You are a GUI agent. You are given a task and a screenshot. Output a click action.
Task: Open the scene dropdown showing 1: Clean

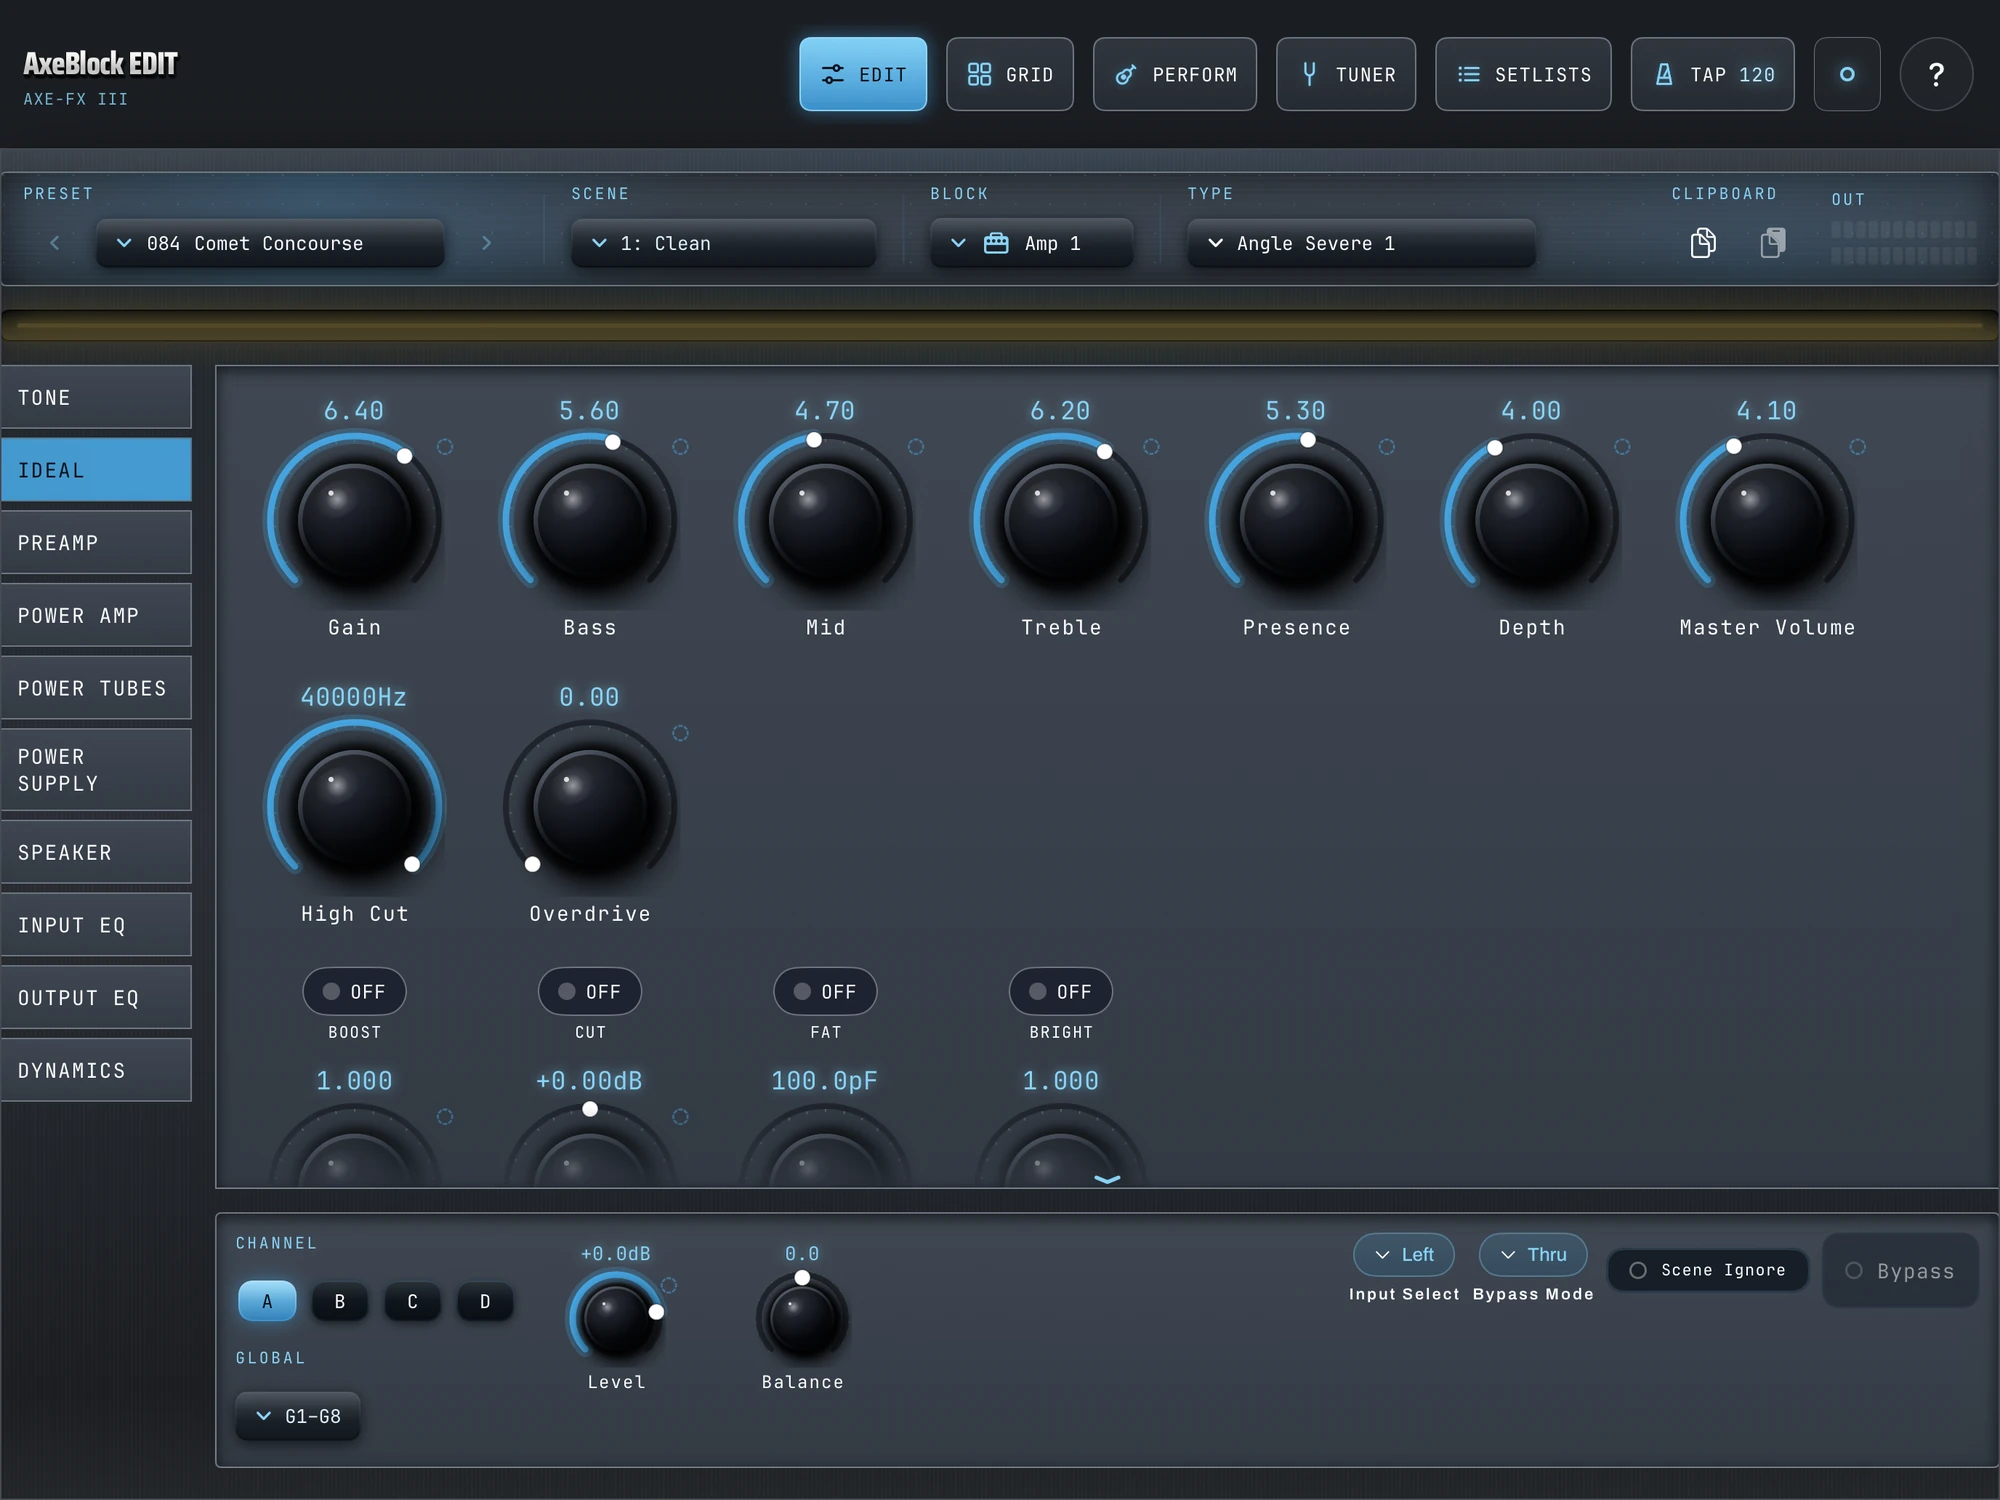click(723, 243)
